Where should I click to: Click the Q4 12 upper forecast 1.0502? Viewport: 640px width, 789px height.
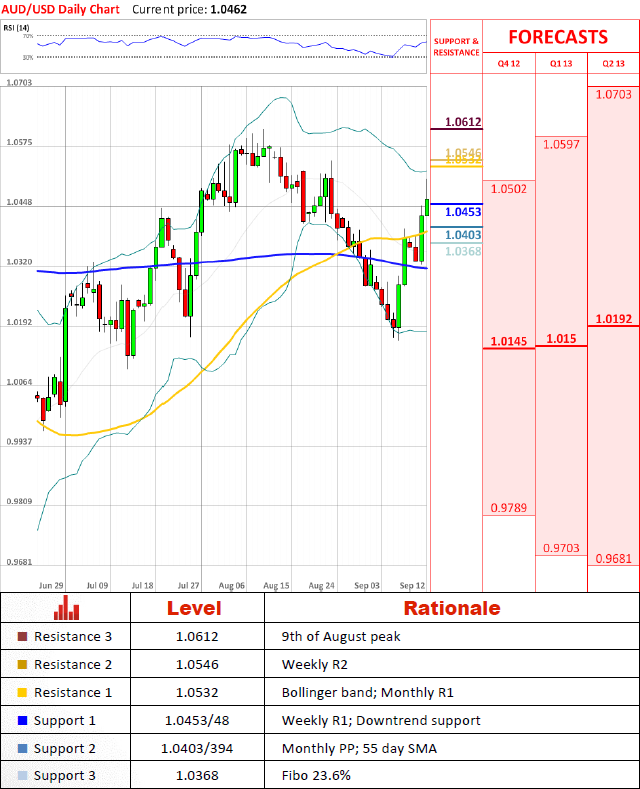pyautogui.click(x=509, y=189)
